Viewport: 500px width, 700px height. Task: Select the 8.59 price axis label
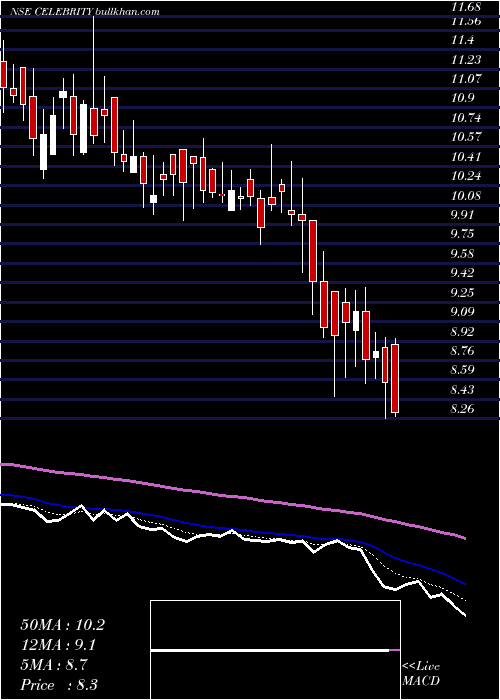coord(463,370)
